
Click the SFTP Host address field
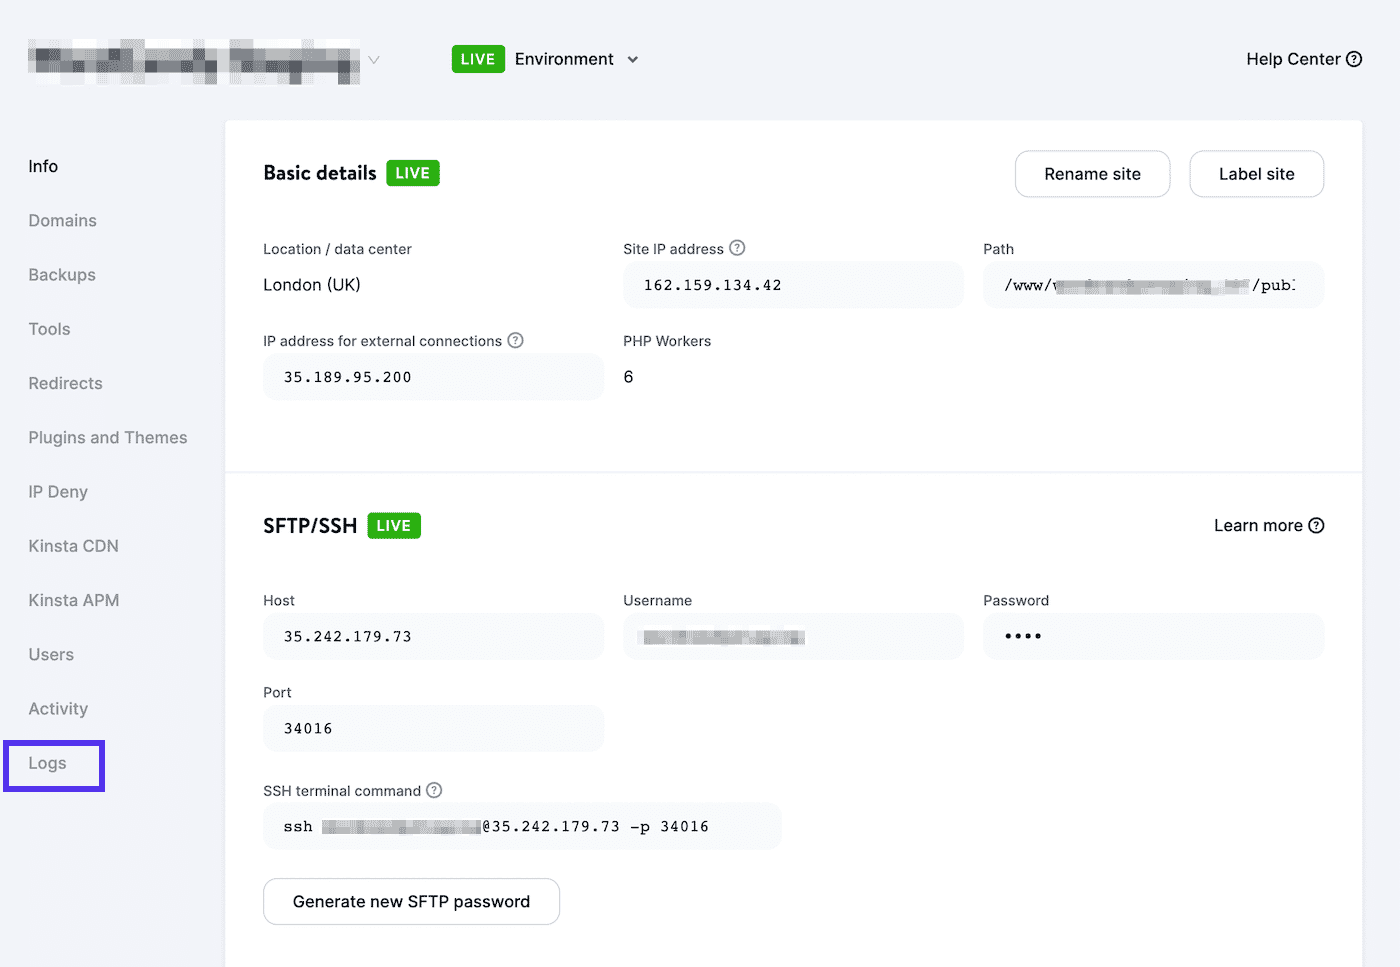point(433,637)
